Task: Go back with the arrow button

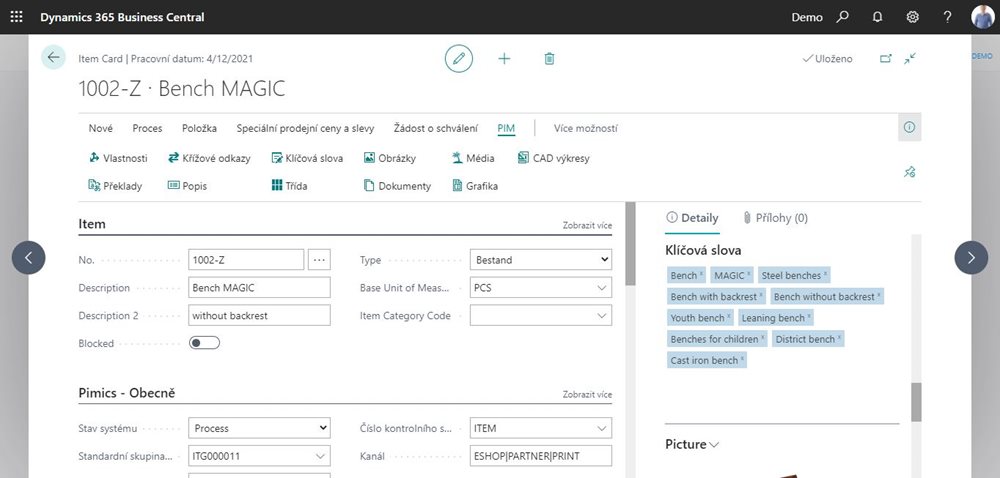Action: tap(54, 57)
